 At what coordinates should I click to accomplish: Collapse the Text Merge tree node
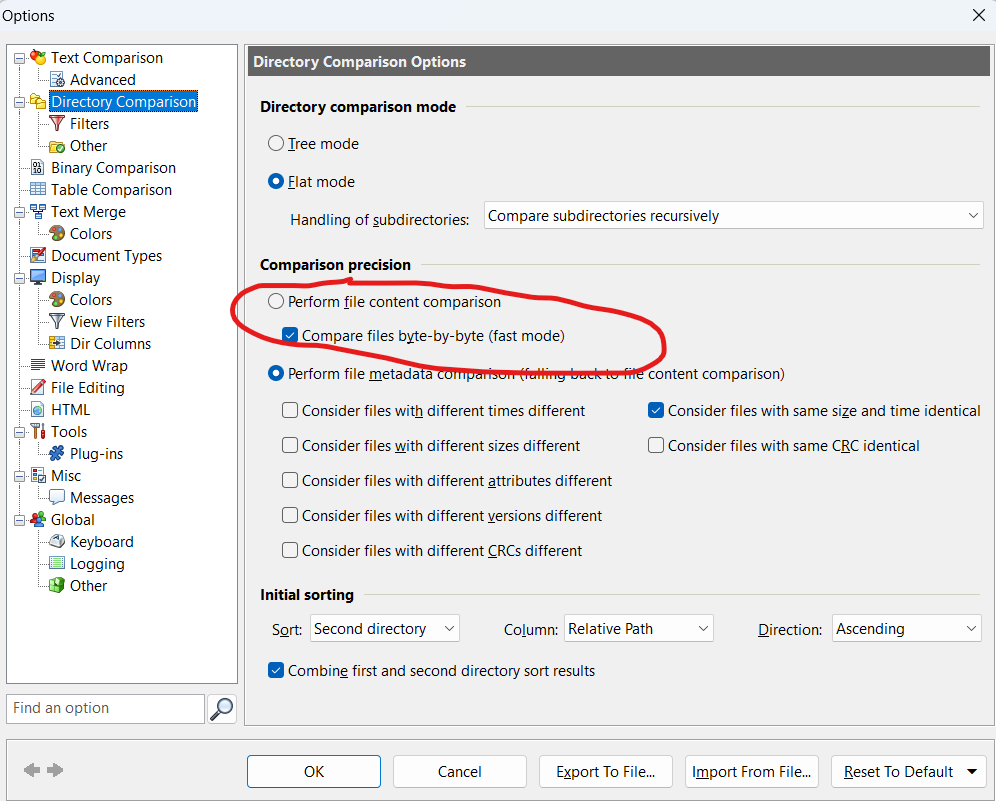click(x=20, y=212)
